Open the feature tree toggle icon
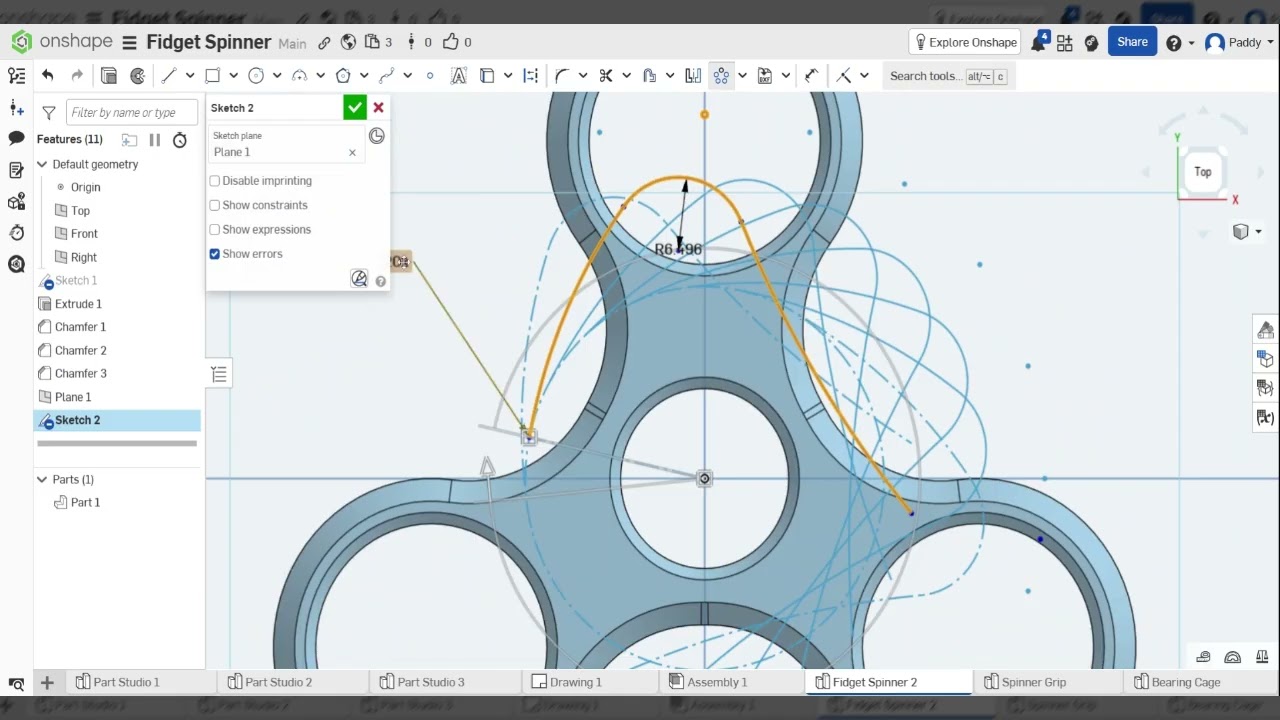Viewport: 1280px width, 720px height. click(x=16, y=76)
